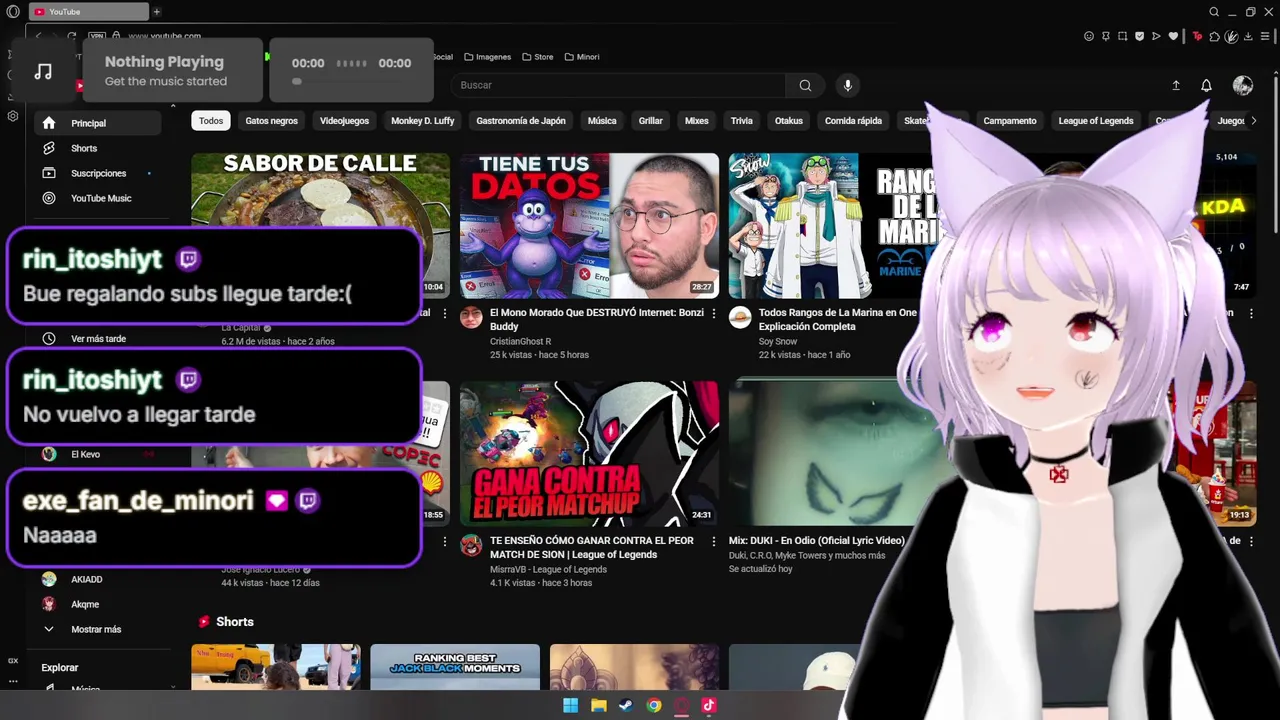
Task: Select the Videojuegos filter chip
Action: coord(344,121)
